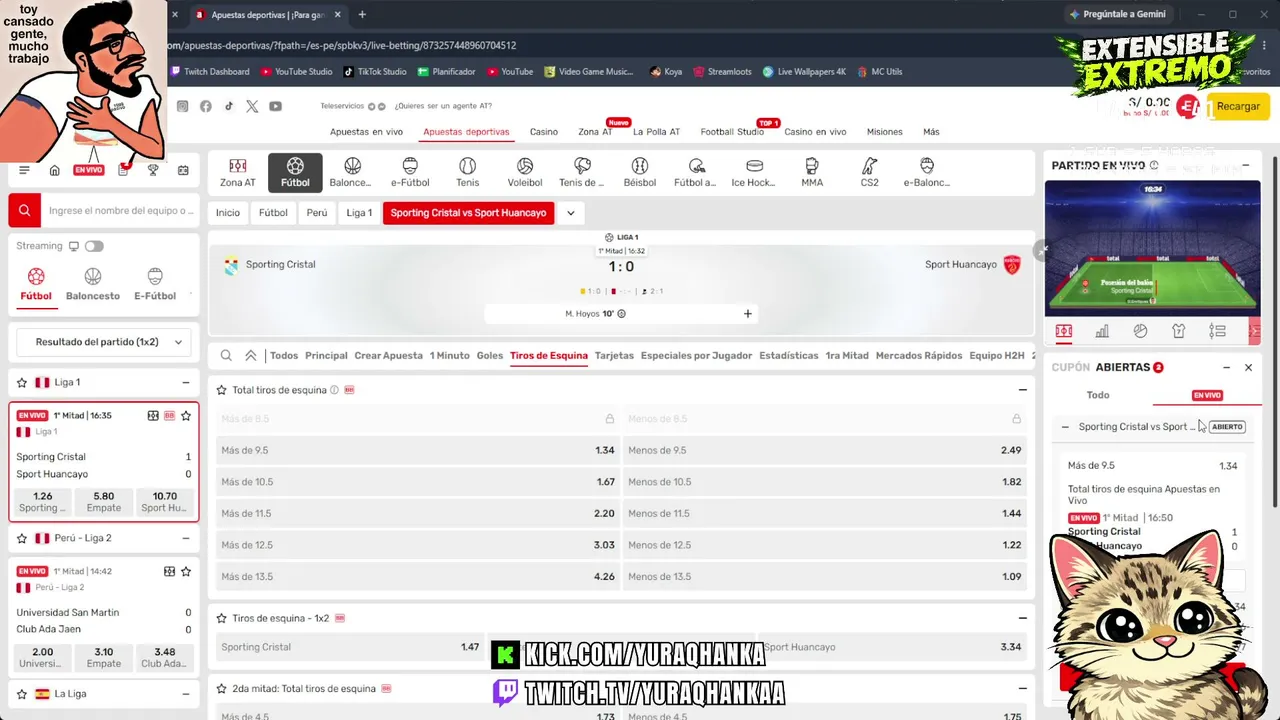Collapse all markets with double-chevron icon
The width and height of the screenshot is (1280, 720).
251,356
